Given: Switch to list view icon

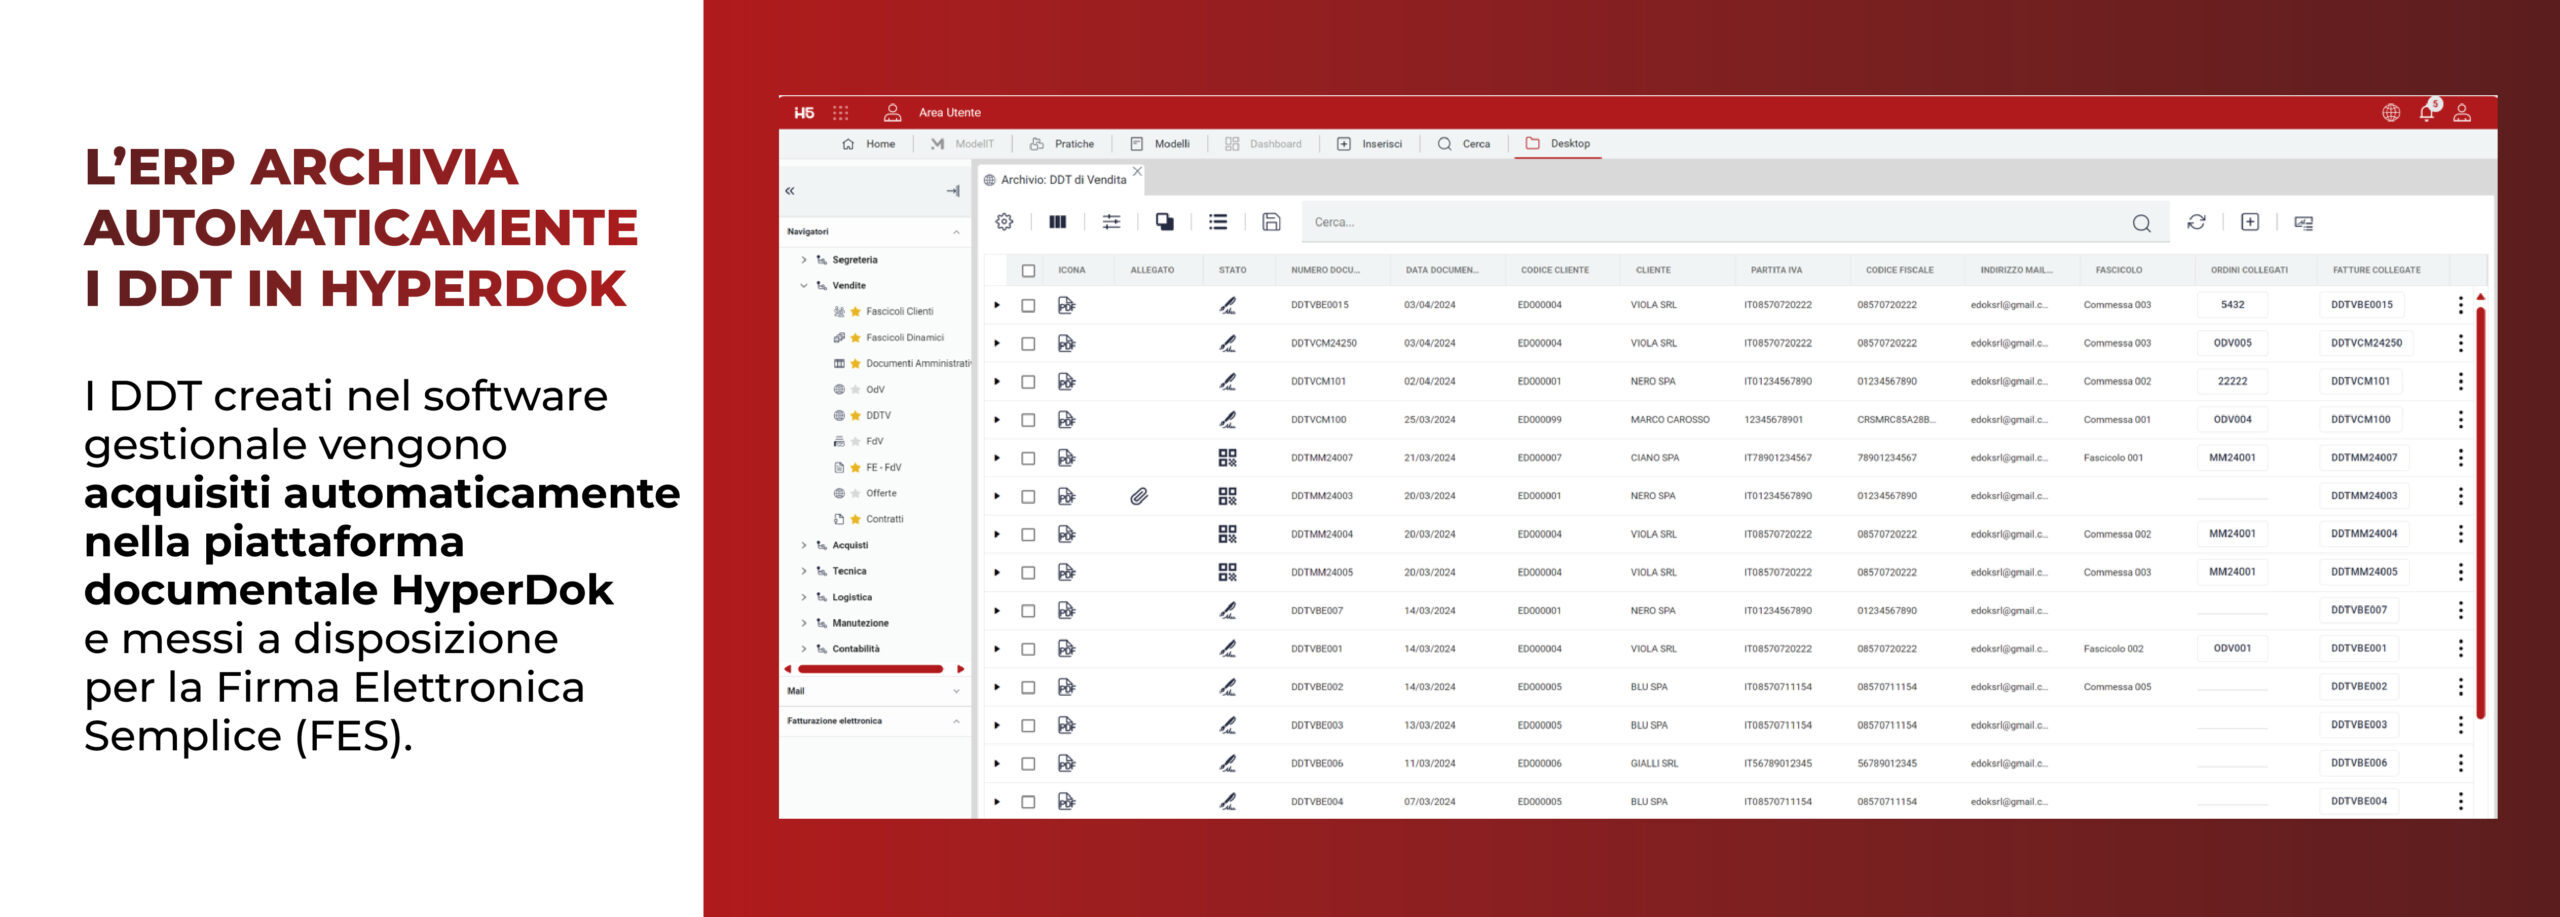Looking at the screenshot, I should pos(1217,222).
